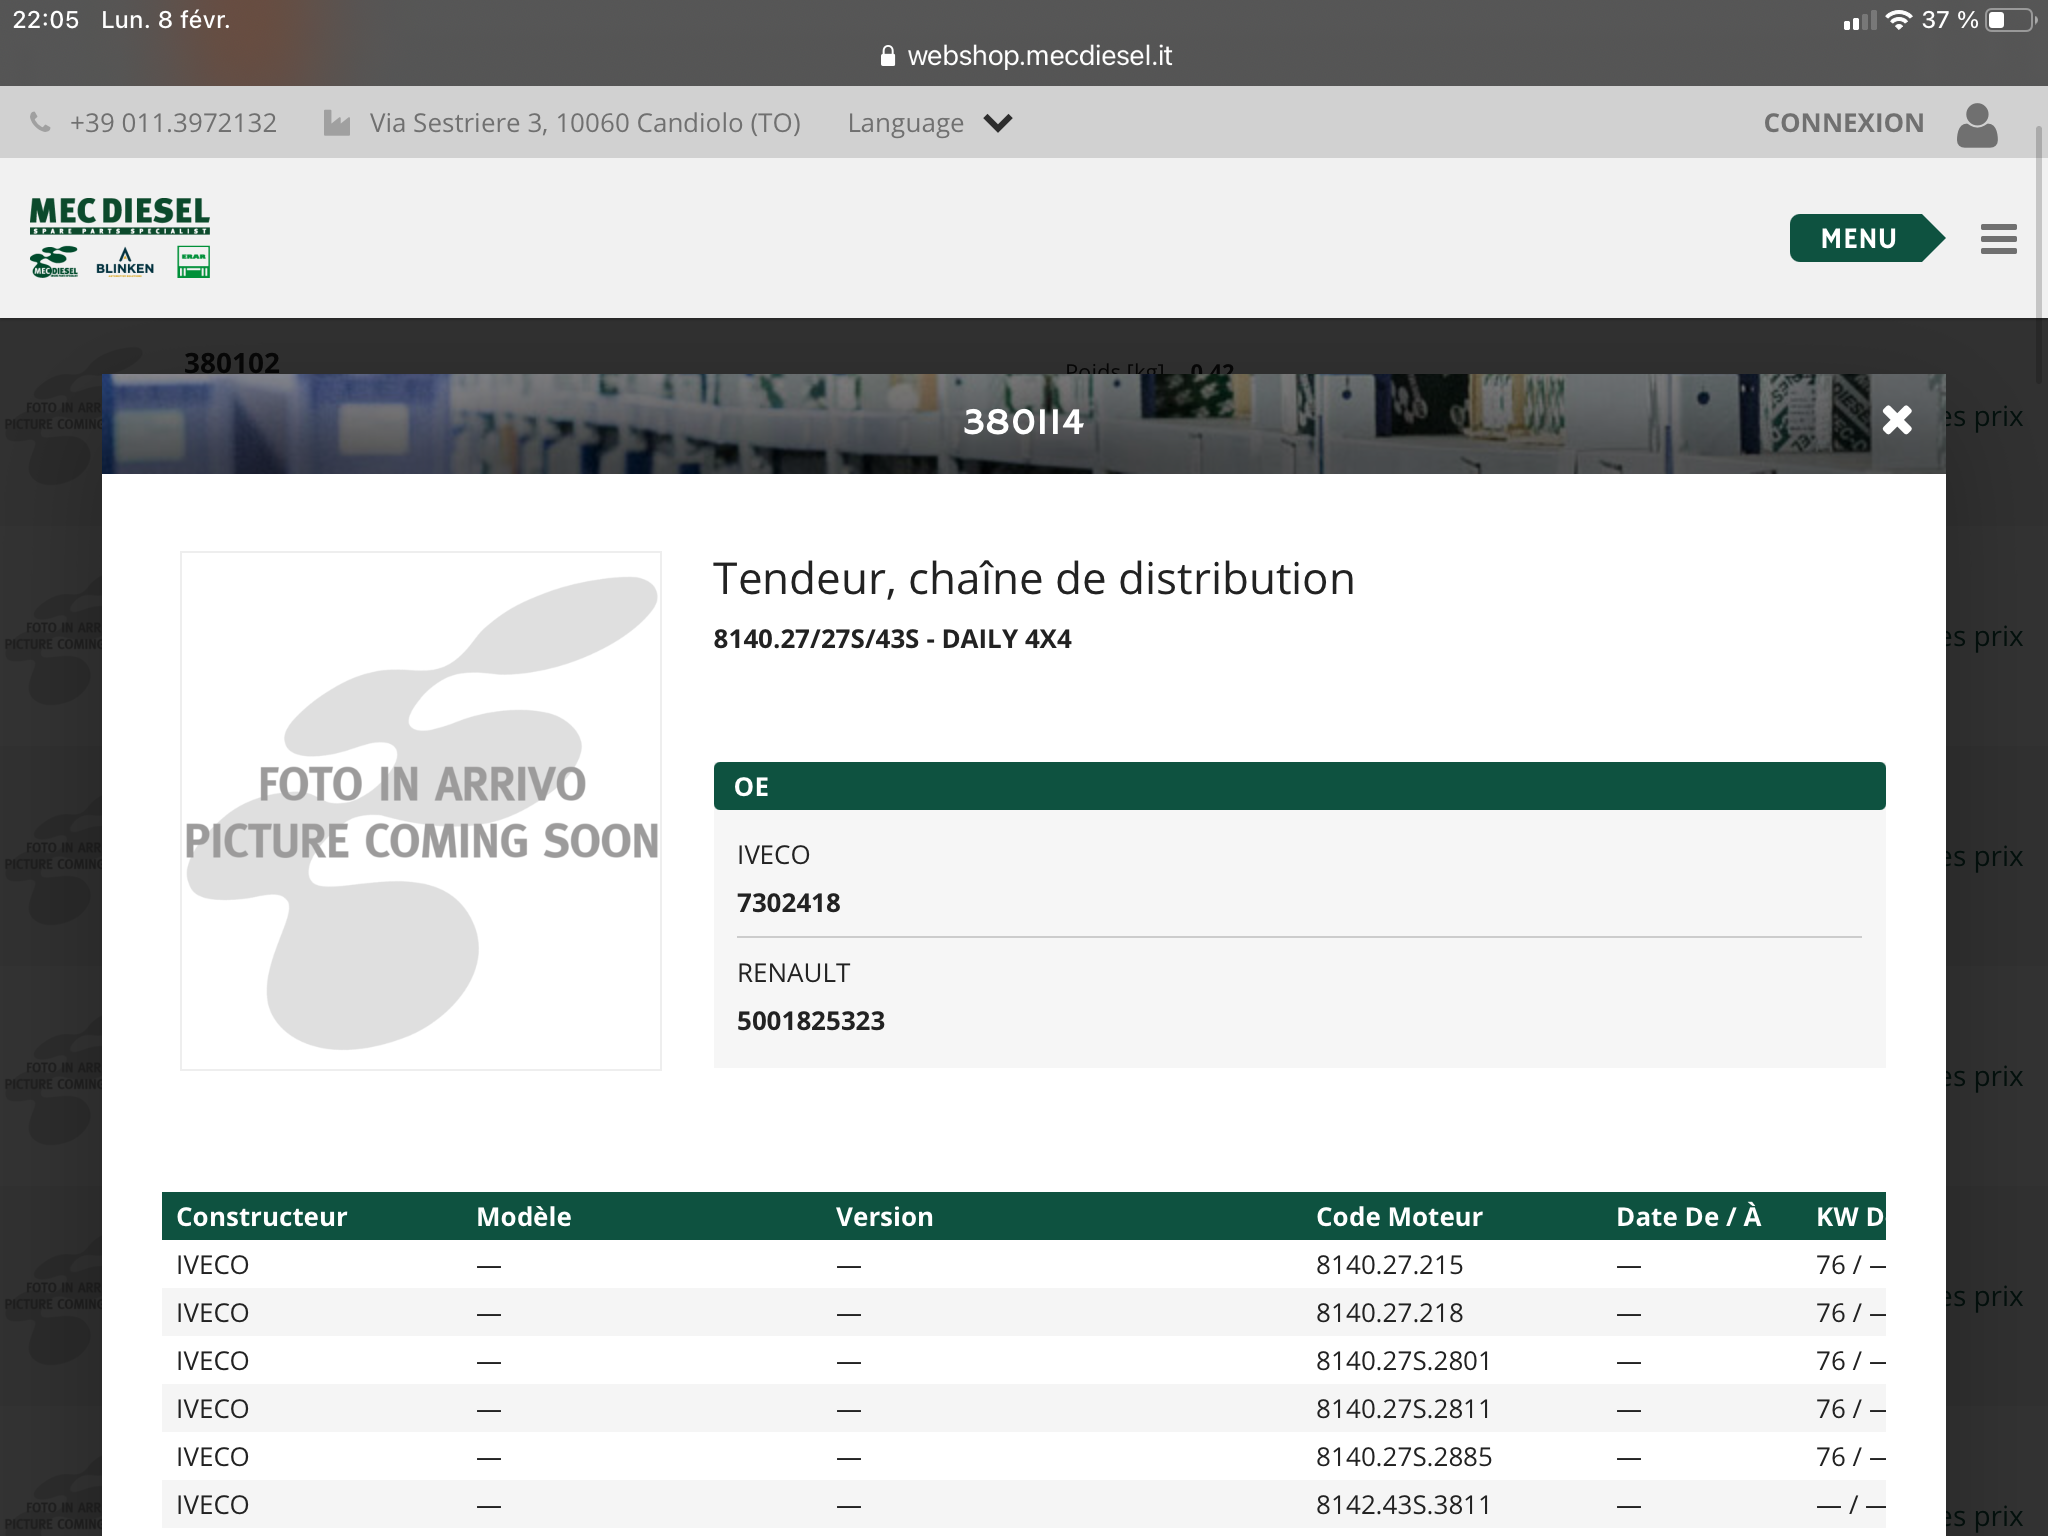
Task: Tap the lock icon in address bar
Action: pyautogui.click(x=887, y=56)
